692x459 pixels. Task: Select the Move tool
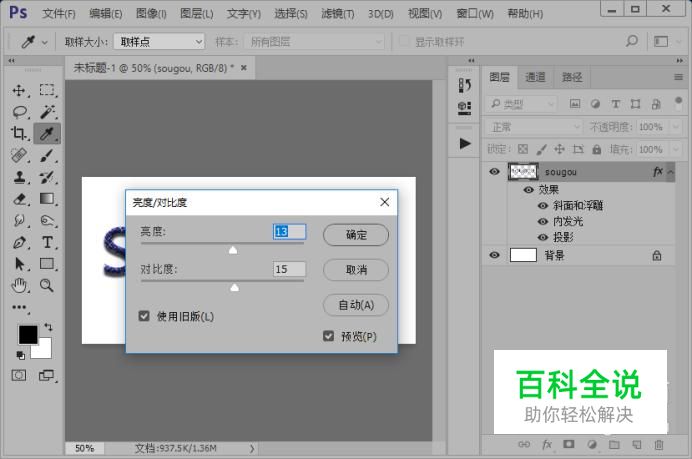[x=19, y=90]
